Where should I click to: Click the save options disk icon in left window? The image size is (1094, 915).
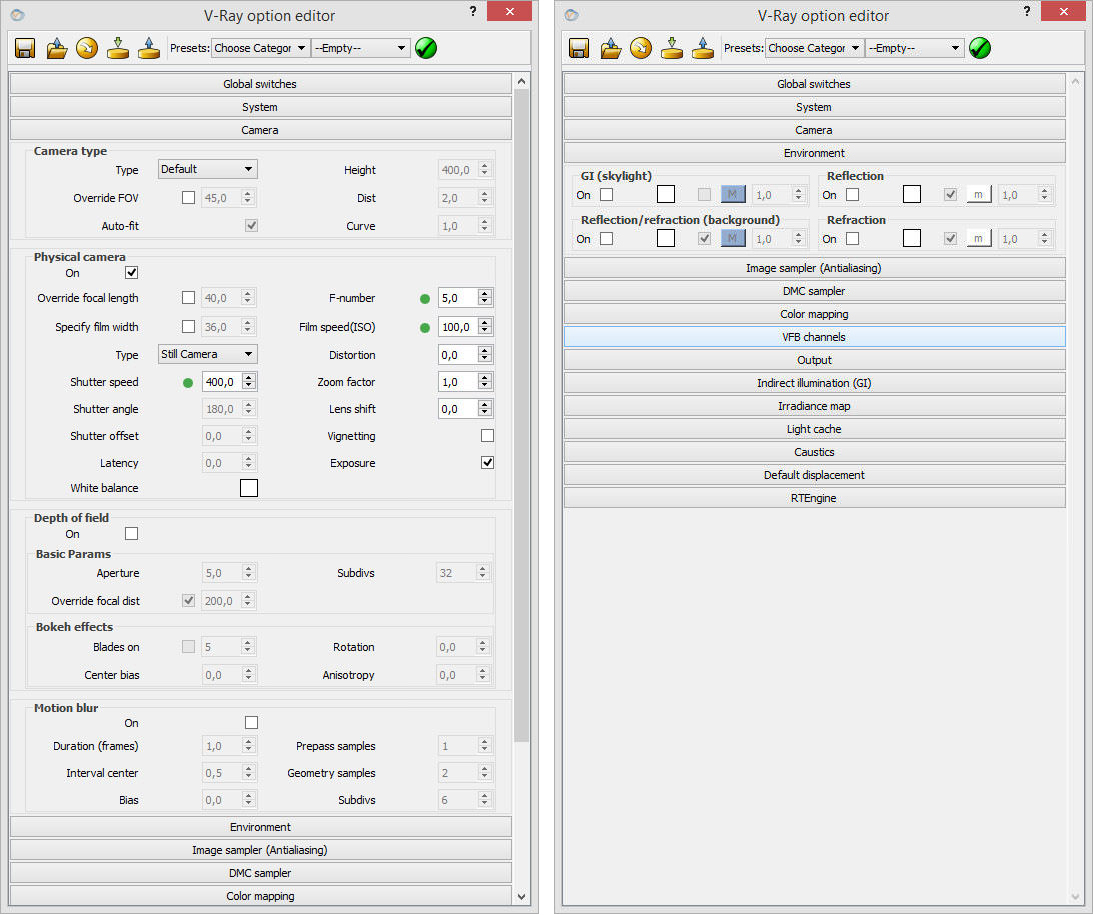(x=25, y=48)
